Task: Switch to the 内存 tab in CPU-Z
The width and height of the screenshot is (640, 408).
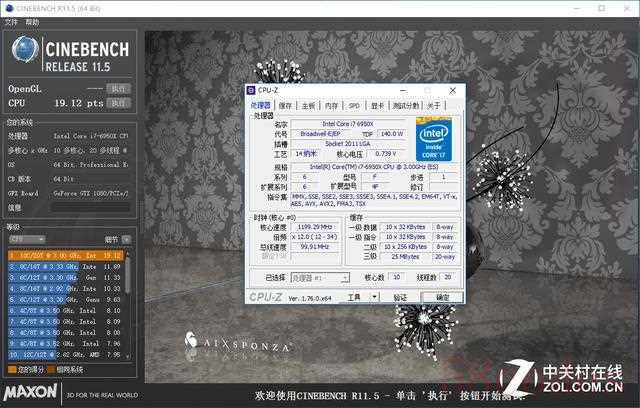Action: click(331, 106)
